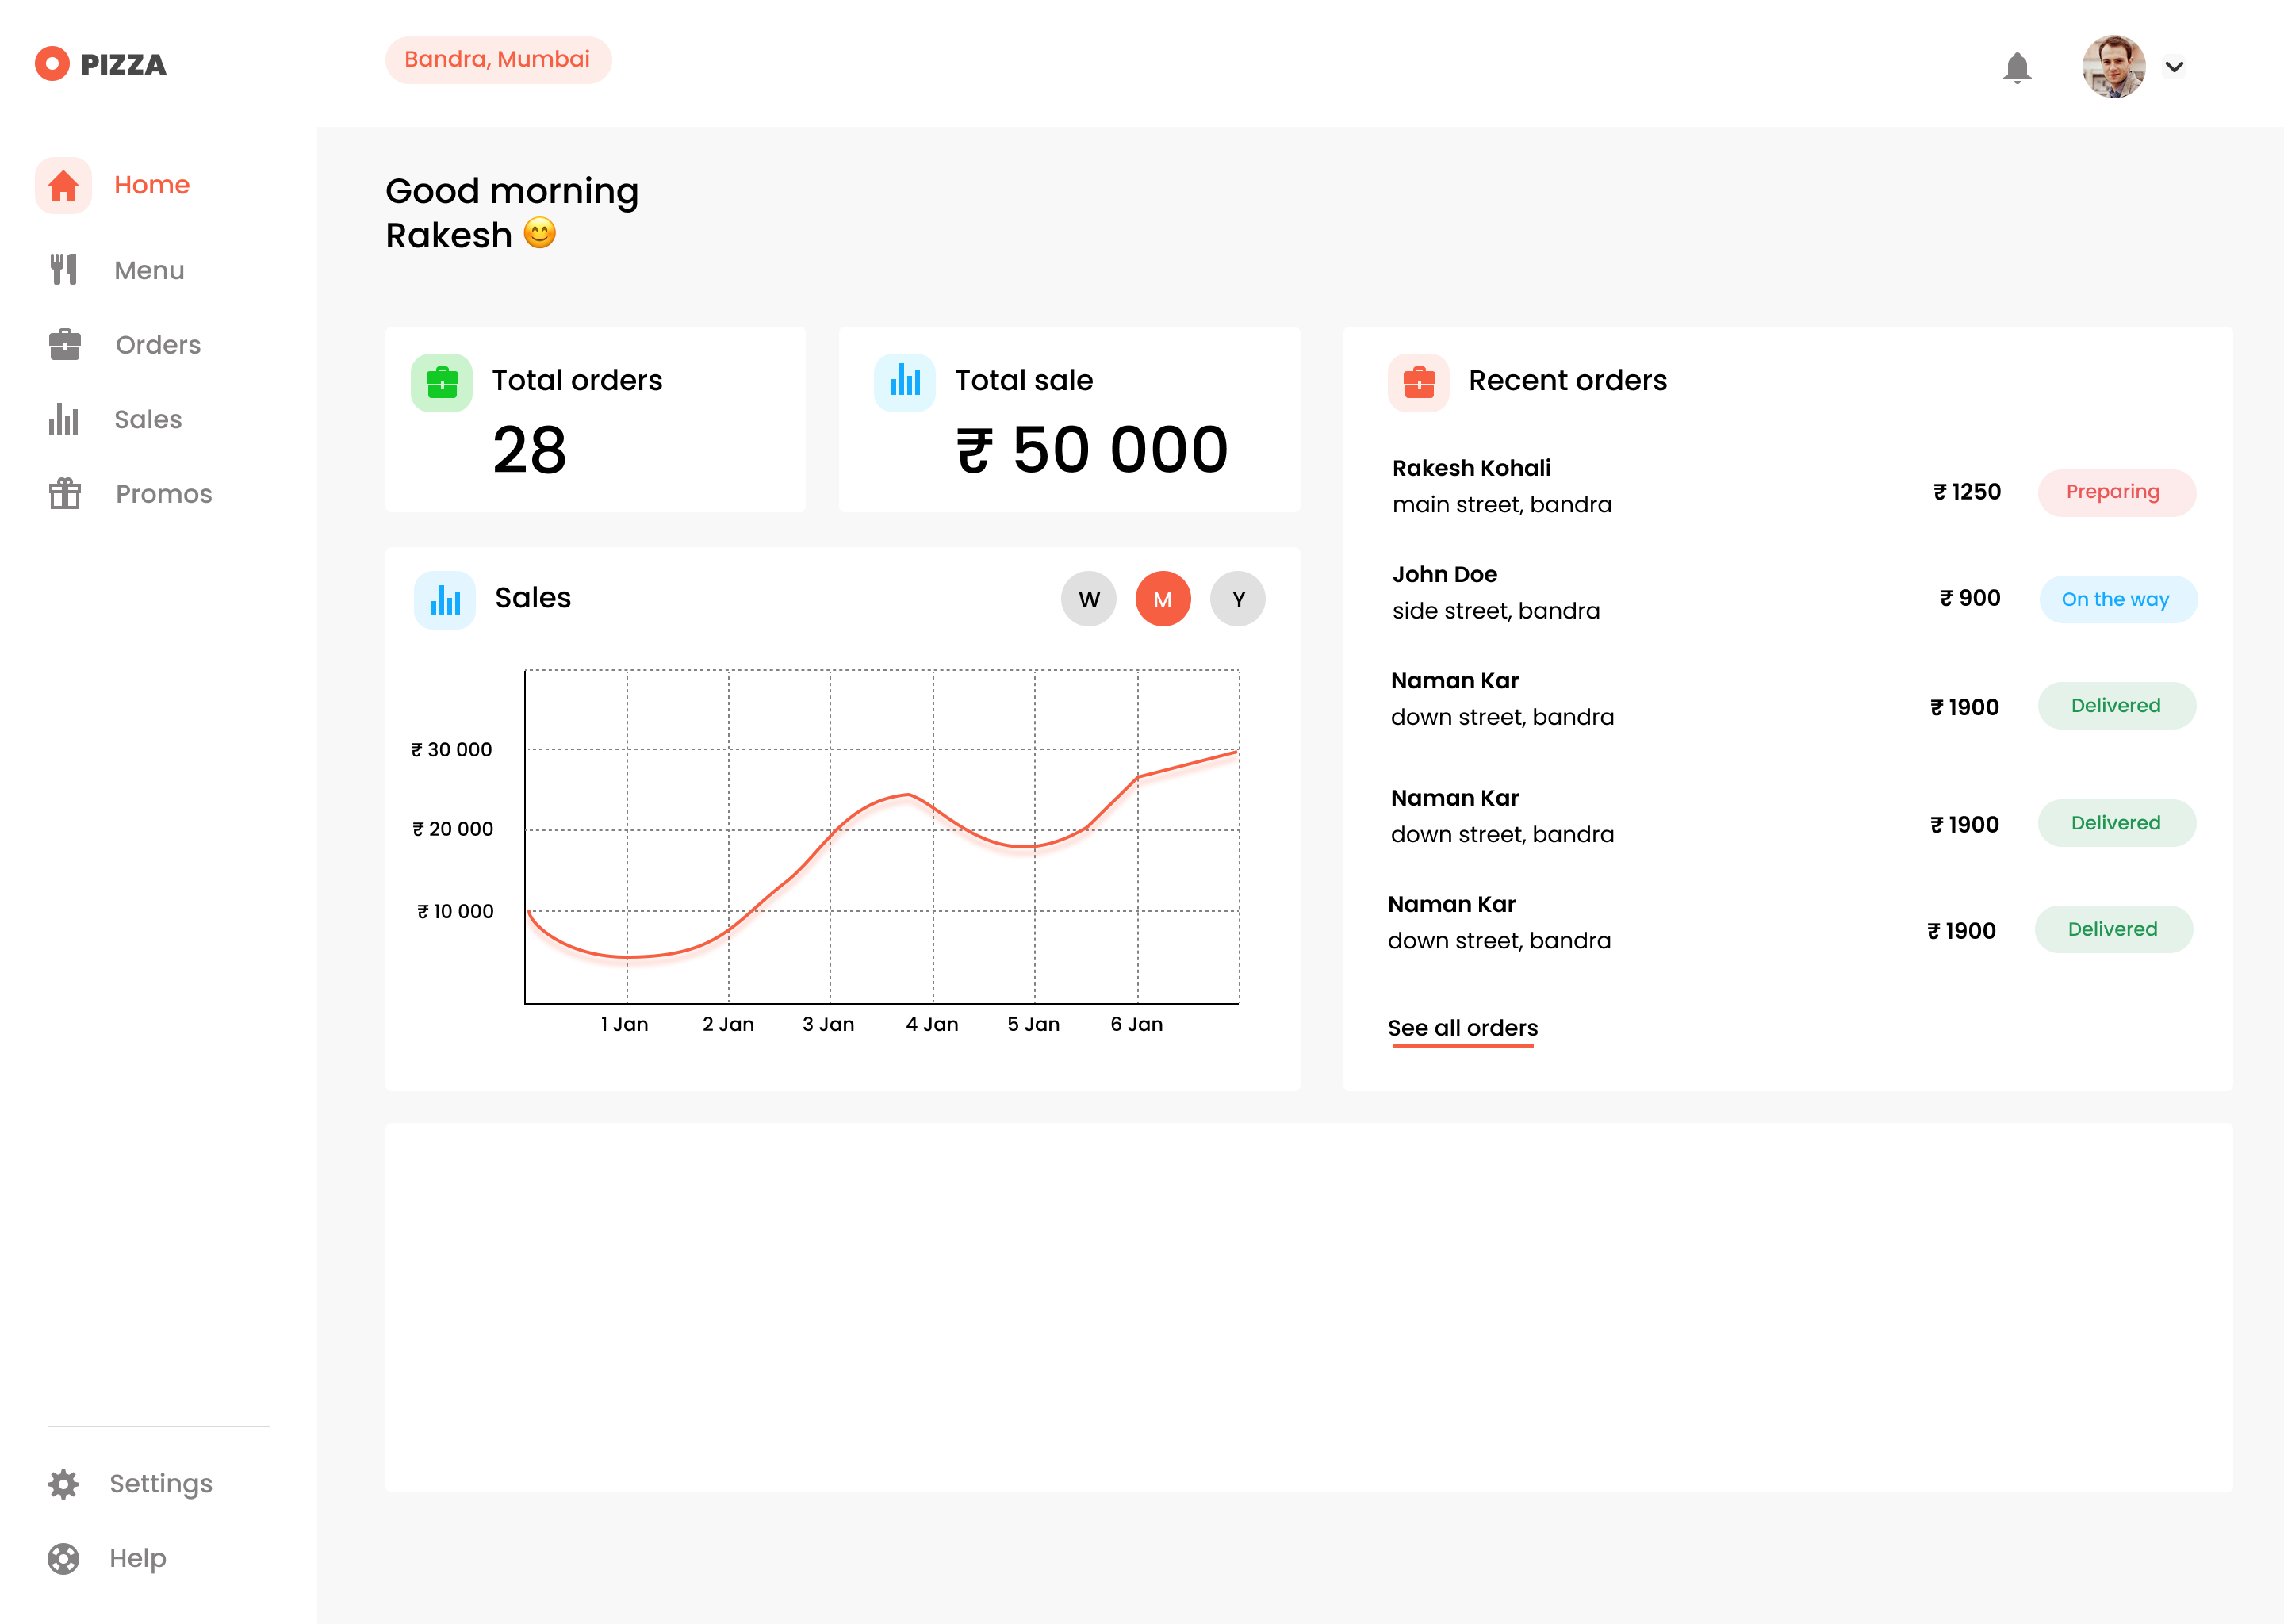Click the John Doe order name
This screenshot has height=1624, width=2284.
1445,574
